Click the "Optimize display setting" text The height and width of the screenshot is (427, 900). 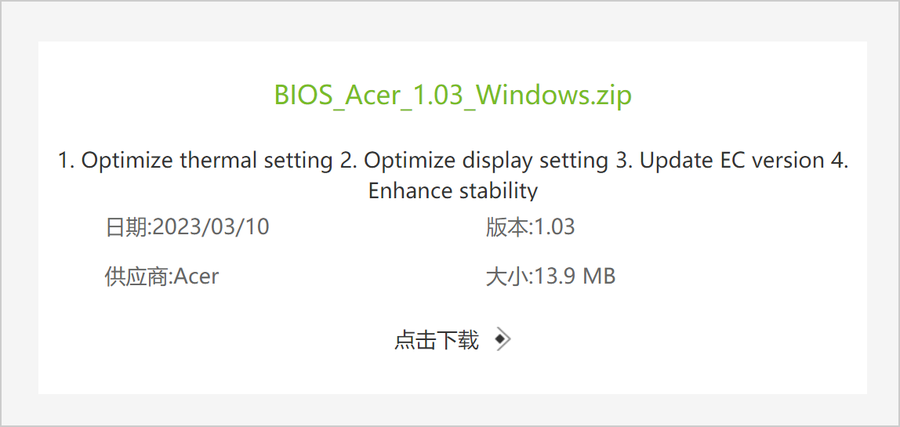coord(486,161)
